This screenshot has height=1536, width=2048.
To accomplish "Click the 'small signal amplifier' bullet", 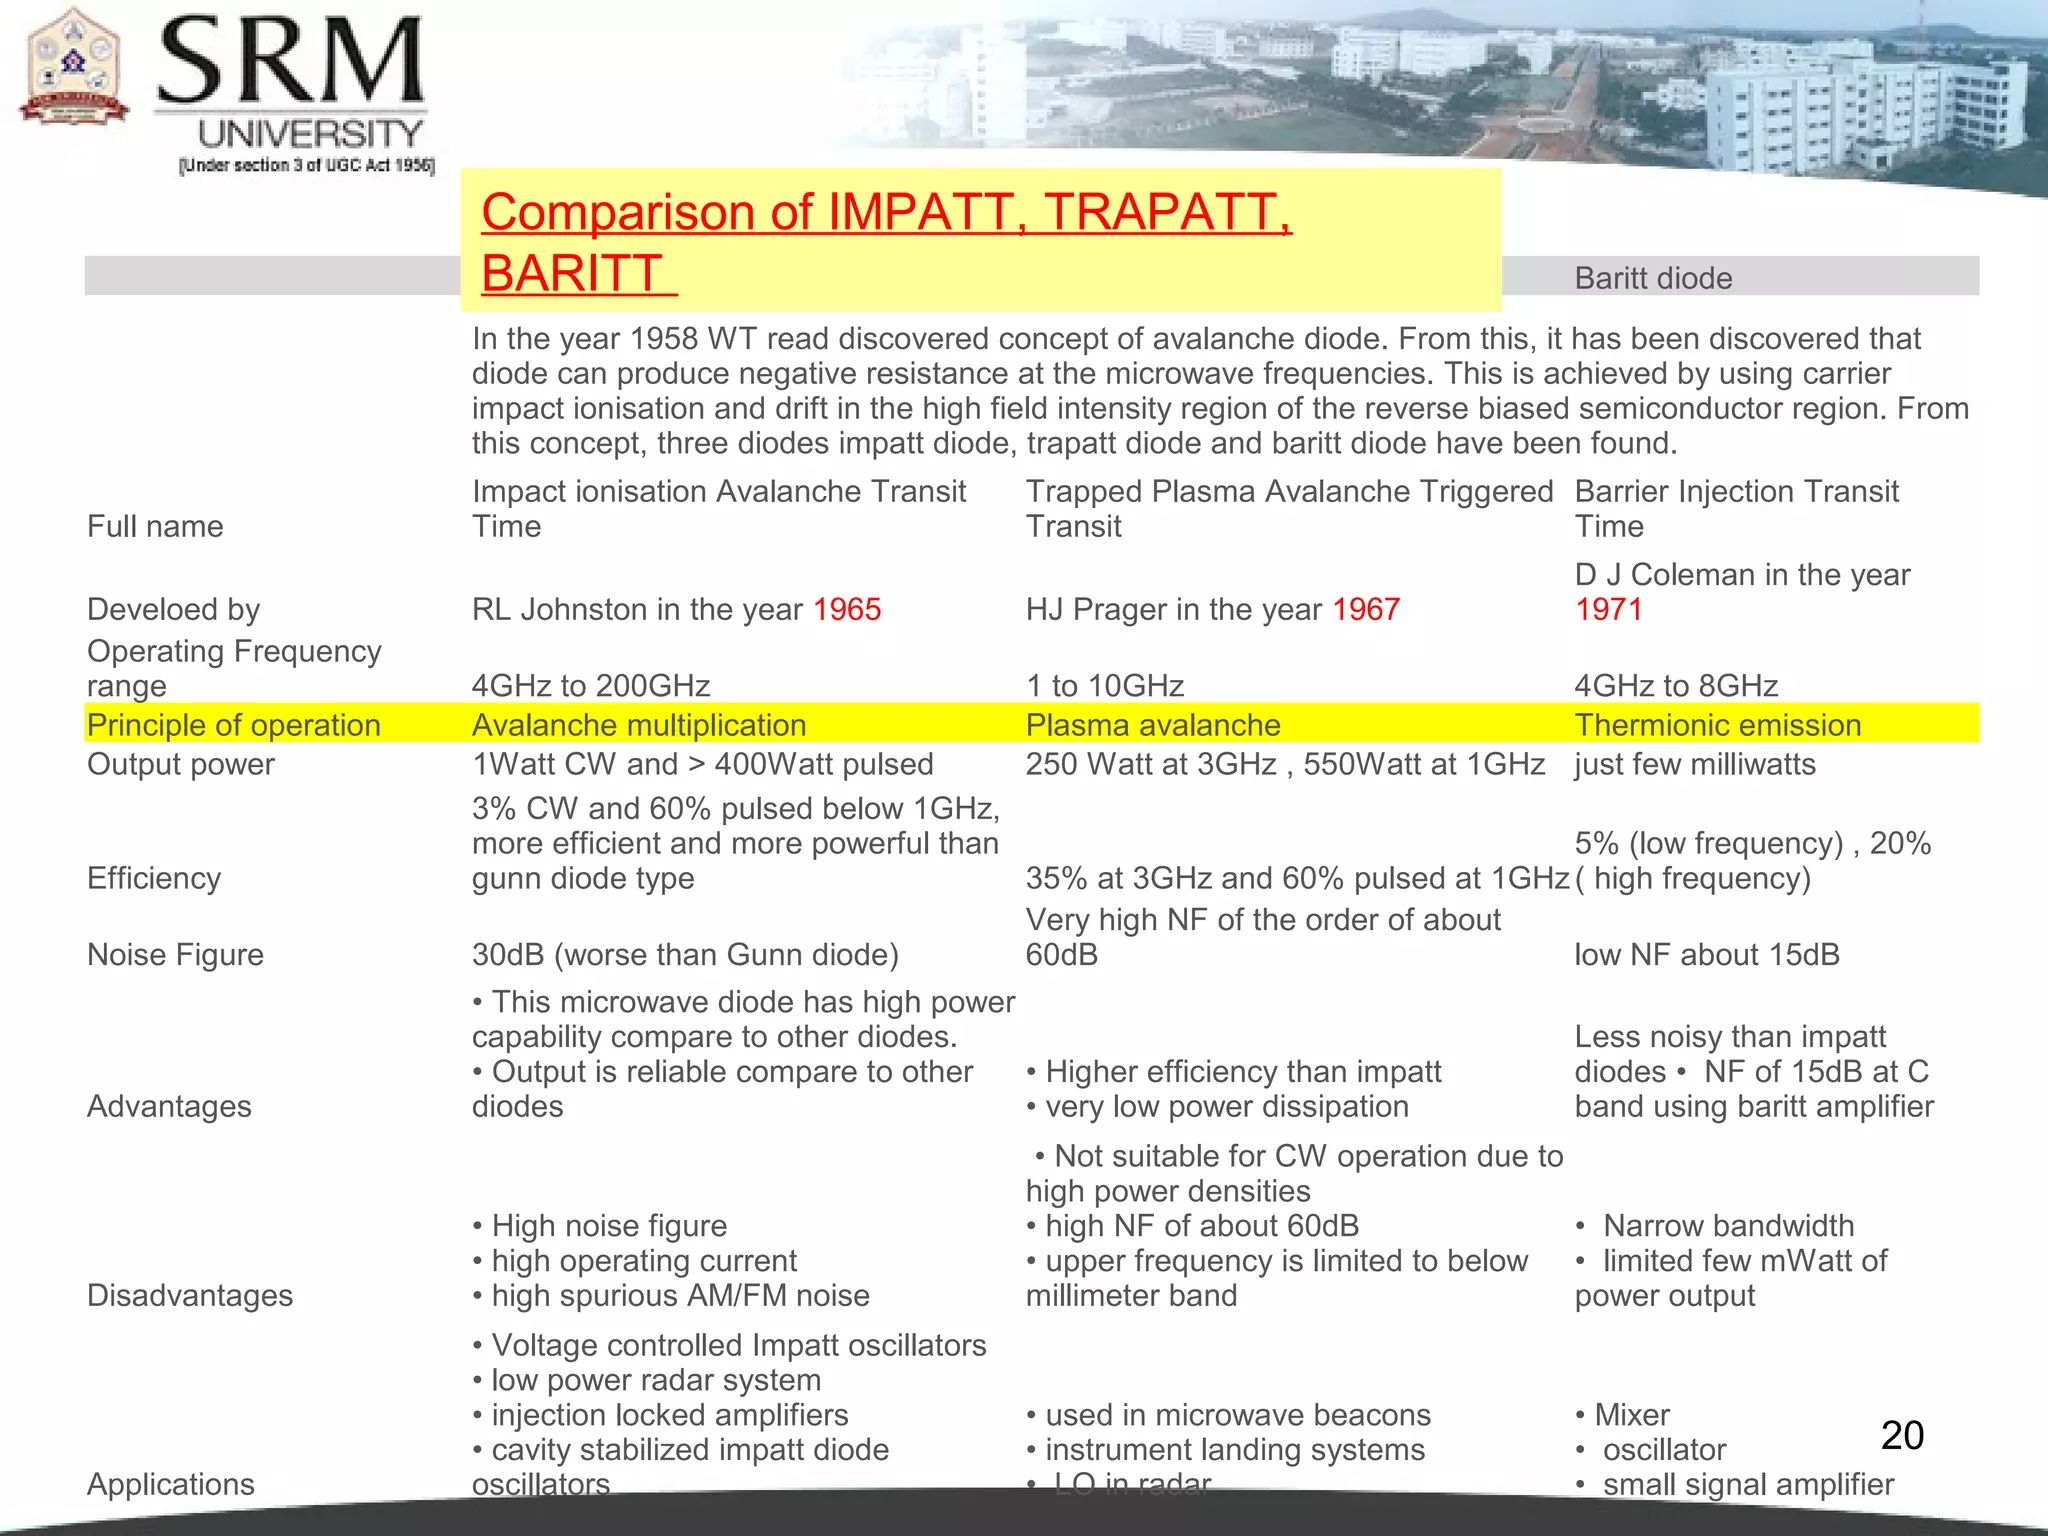I will [1735, 1485].
